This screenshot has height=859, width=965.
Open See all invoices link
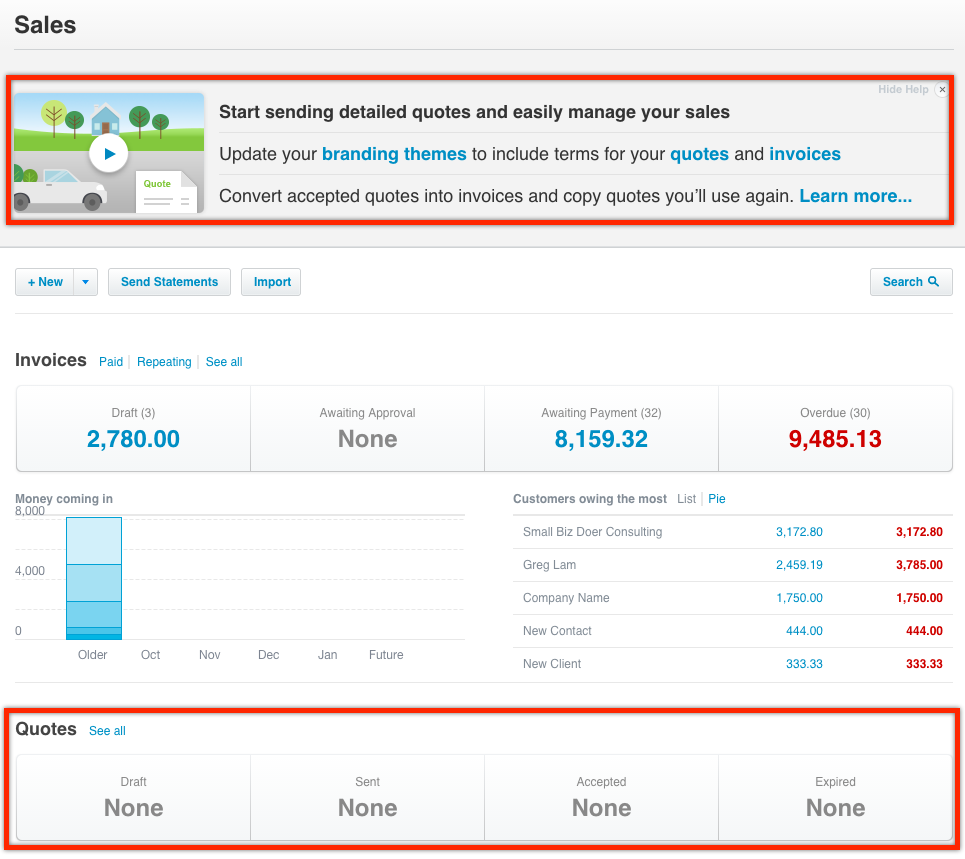tap(224, 362)
